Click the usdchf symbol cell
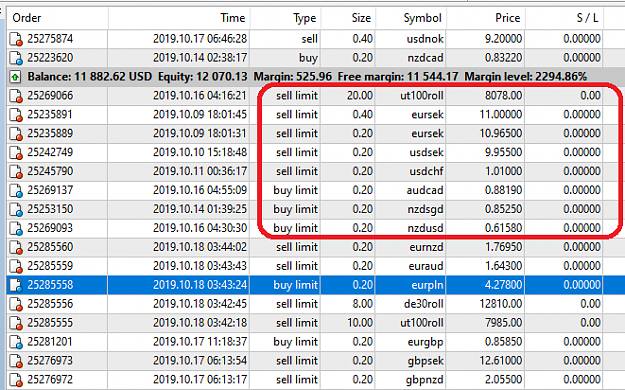Screen dimensions: 625x390 point(426,171)
